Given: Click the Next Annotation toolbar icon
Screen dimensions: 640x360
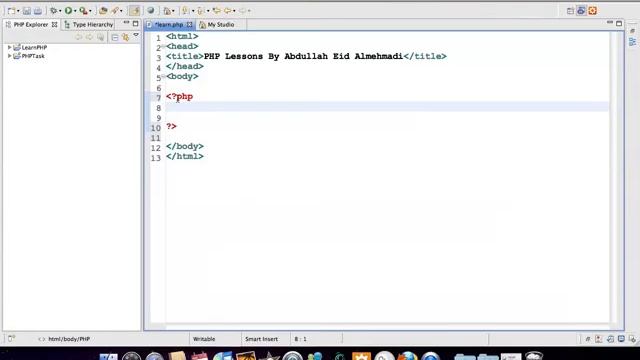Looking at the screenshot, I should pyautogui.click(x=186, y=11).
